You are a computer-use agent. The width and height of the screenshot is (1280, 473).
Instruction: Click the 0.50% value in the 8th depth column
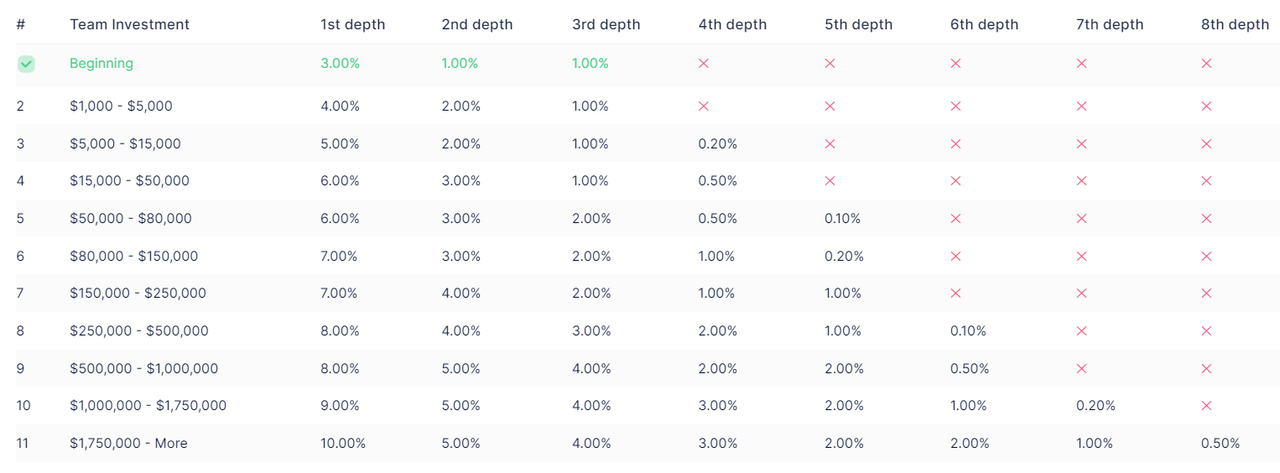tap(1220, 443)
